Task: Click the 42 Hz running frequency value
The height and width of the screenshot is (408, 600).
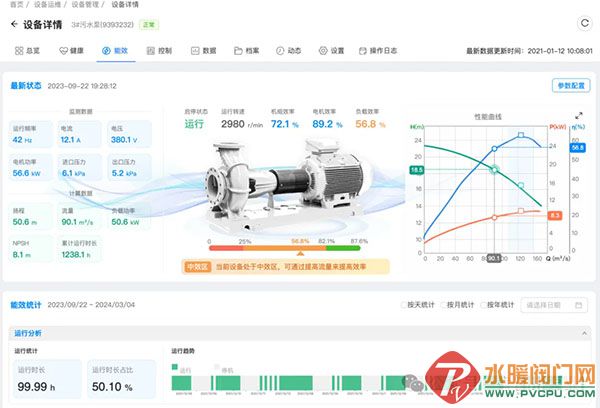Action: 22,140
